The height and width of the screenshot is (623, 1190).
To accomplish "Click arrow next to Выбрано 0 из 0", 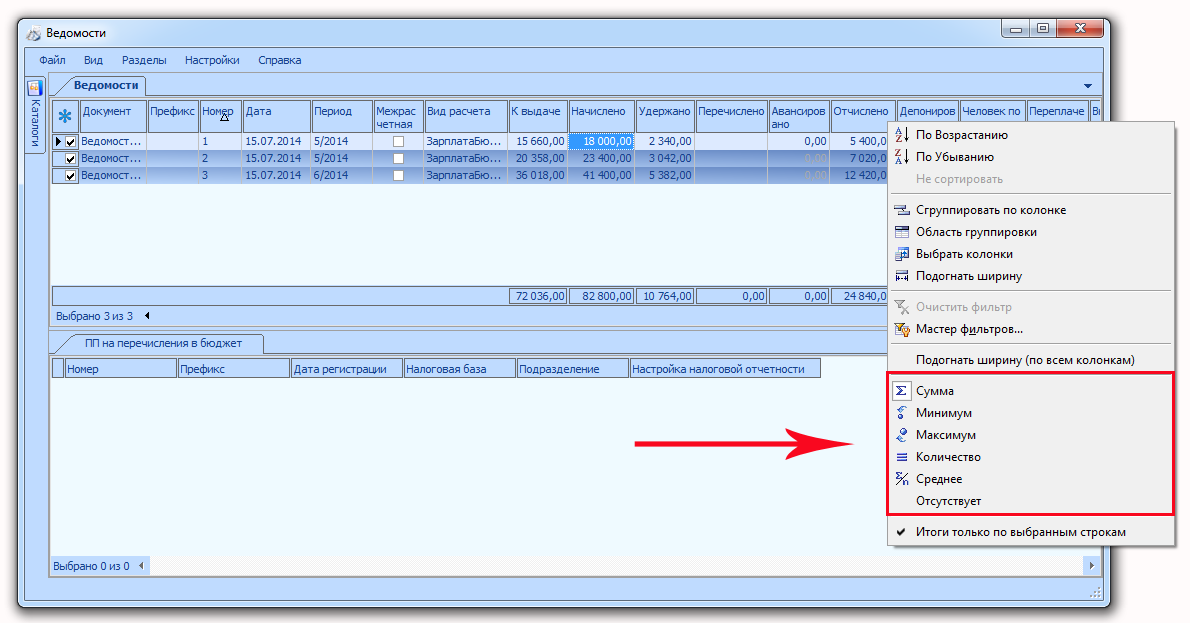I will point(141,565).
